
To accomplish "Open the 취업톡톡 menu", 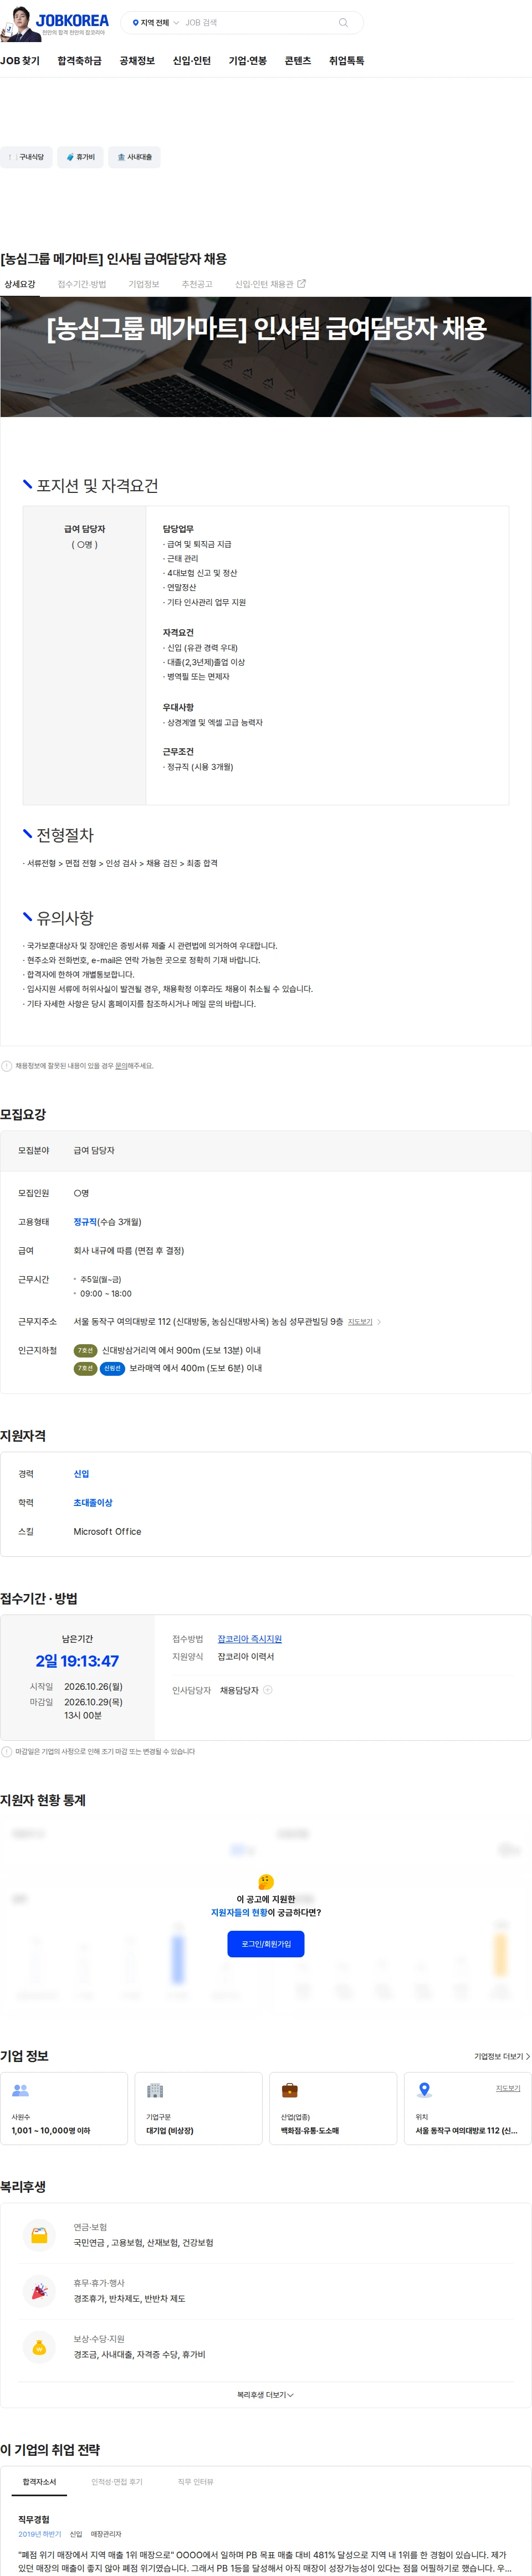I will (347, 61).
